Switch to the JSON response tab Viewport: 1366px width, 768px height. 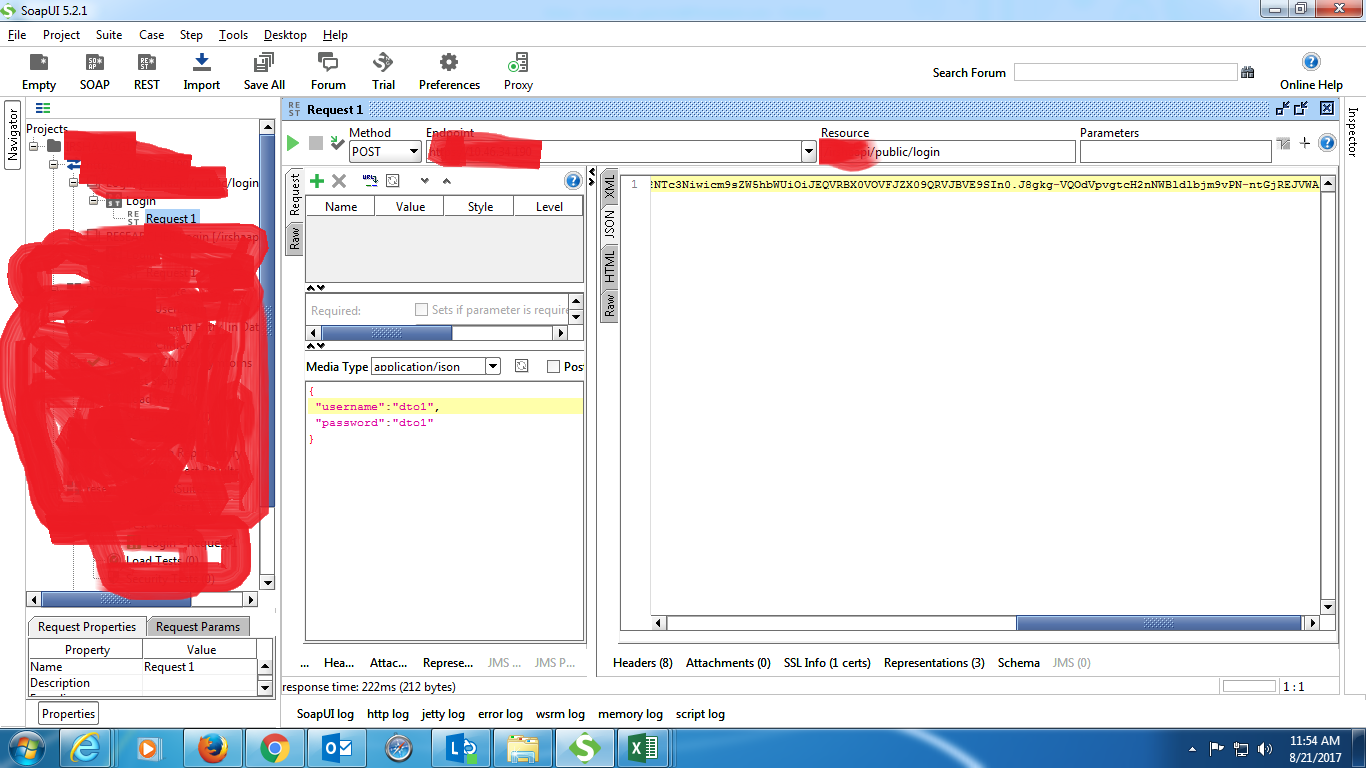click(x=609, y=225)
